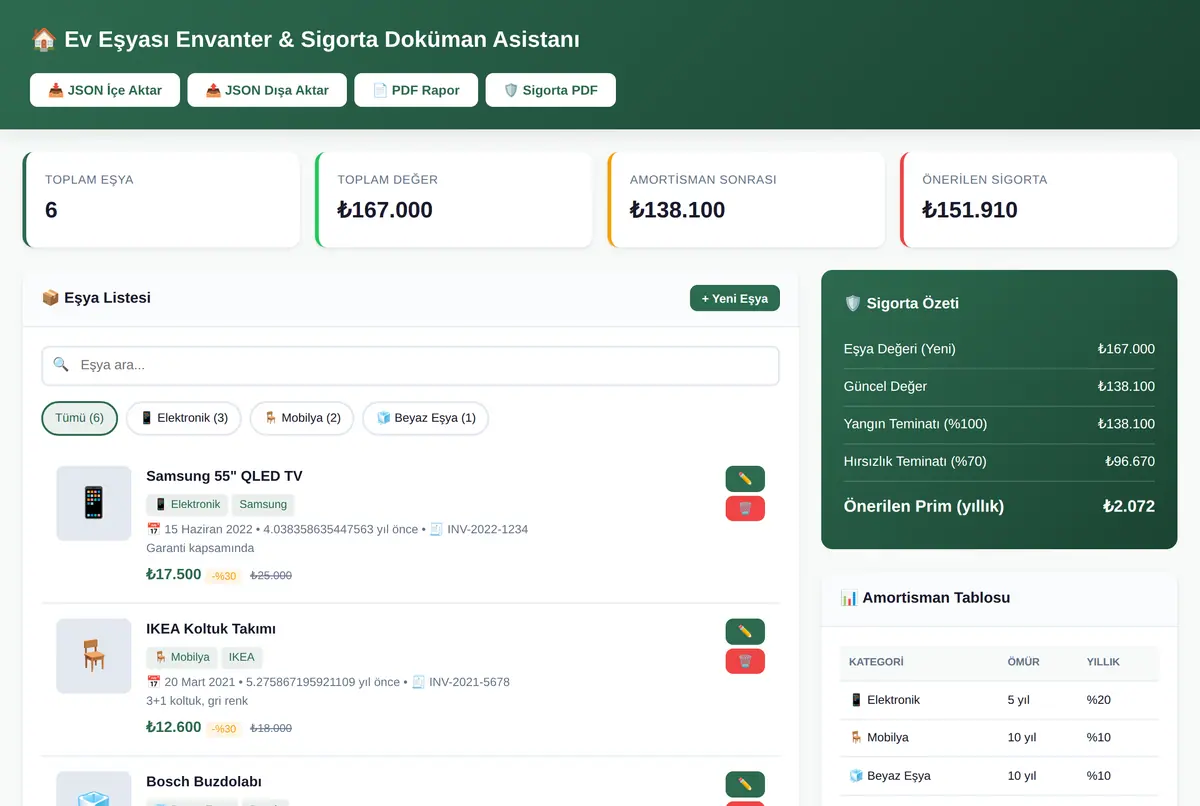
Task: Click the Beyaz Eşya row in Amortisman Tablosu
Action: pyautogui.click(x=999, y=776)
